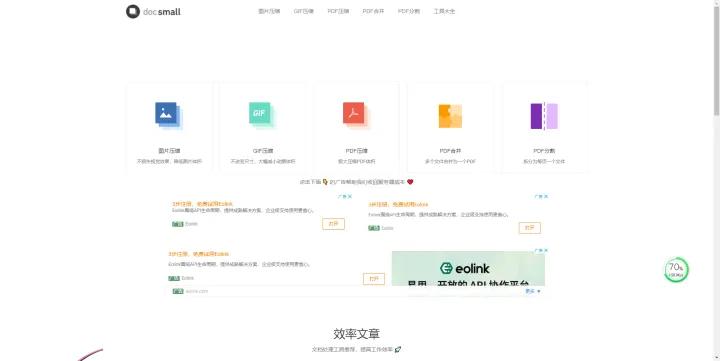Open PDF合并 in the top navigation bar
The width and height of the screenshot is (720, 361).
coord(373,11)
